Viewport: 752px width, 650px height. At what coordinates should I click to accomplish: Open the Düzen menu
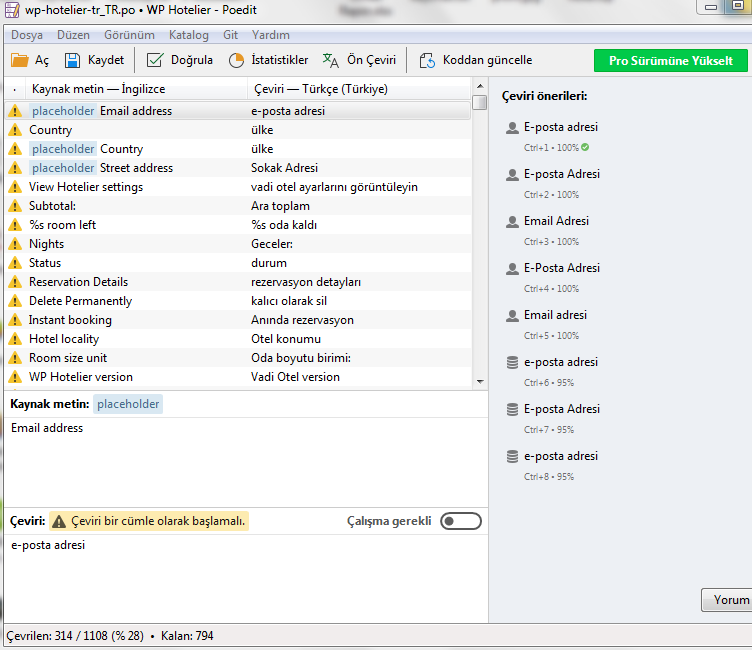coord(73,35)
